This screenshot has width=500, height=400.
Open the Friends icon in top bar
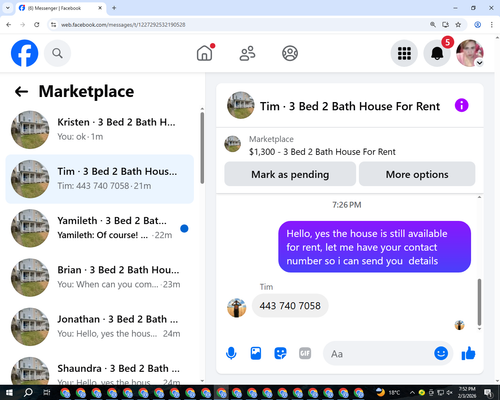[247, 53]
